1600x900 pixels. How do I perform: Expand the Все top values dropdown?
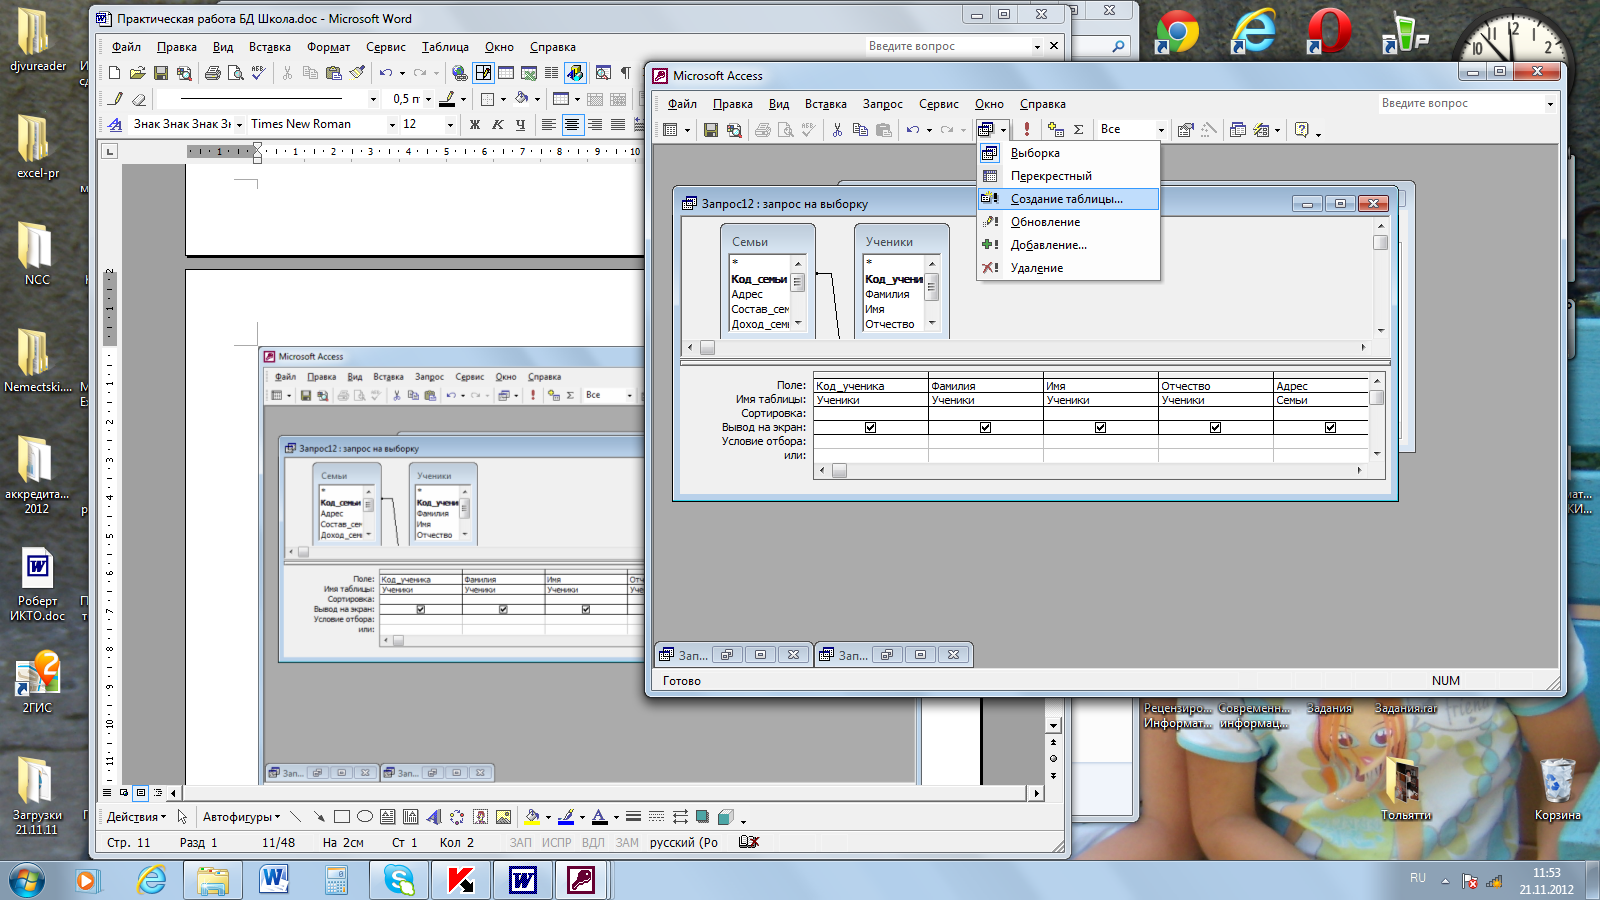1160,130
